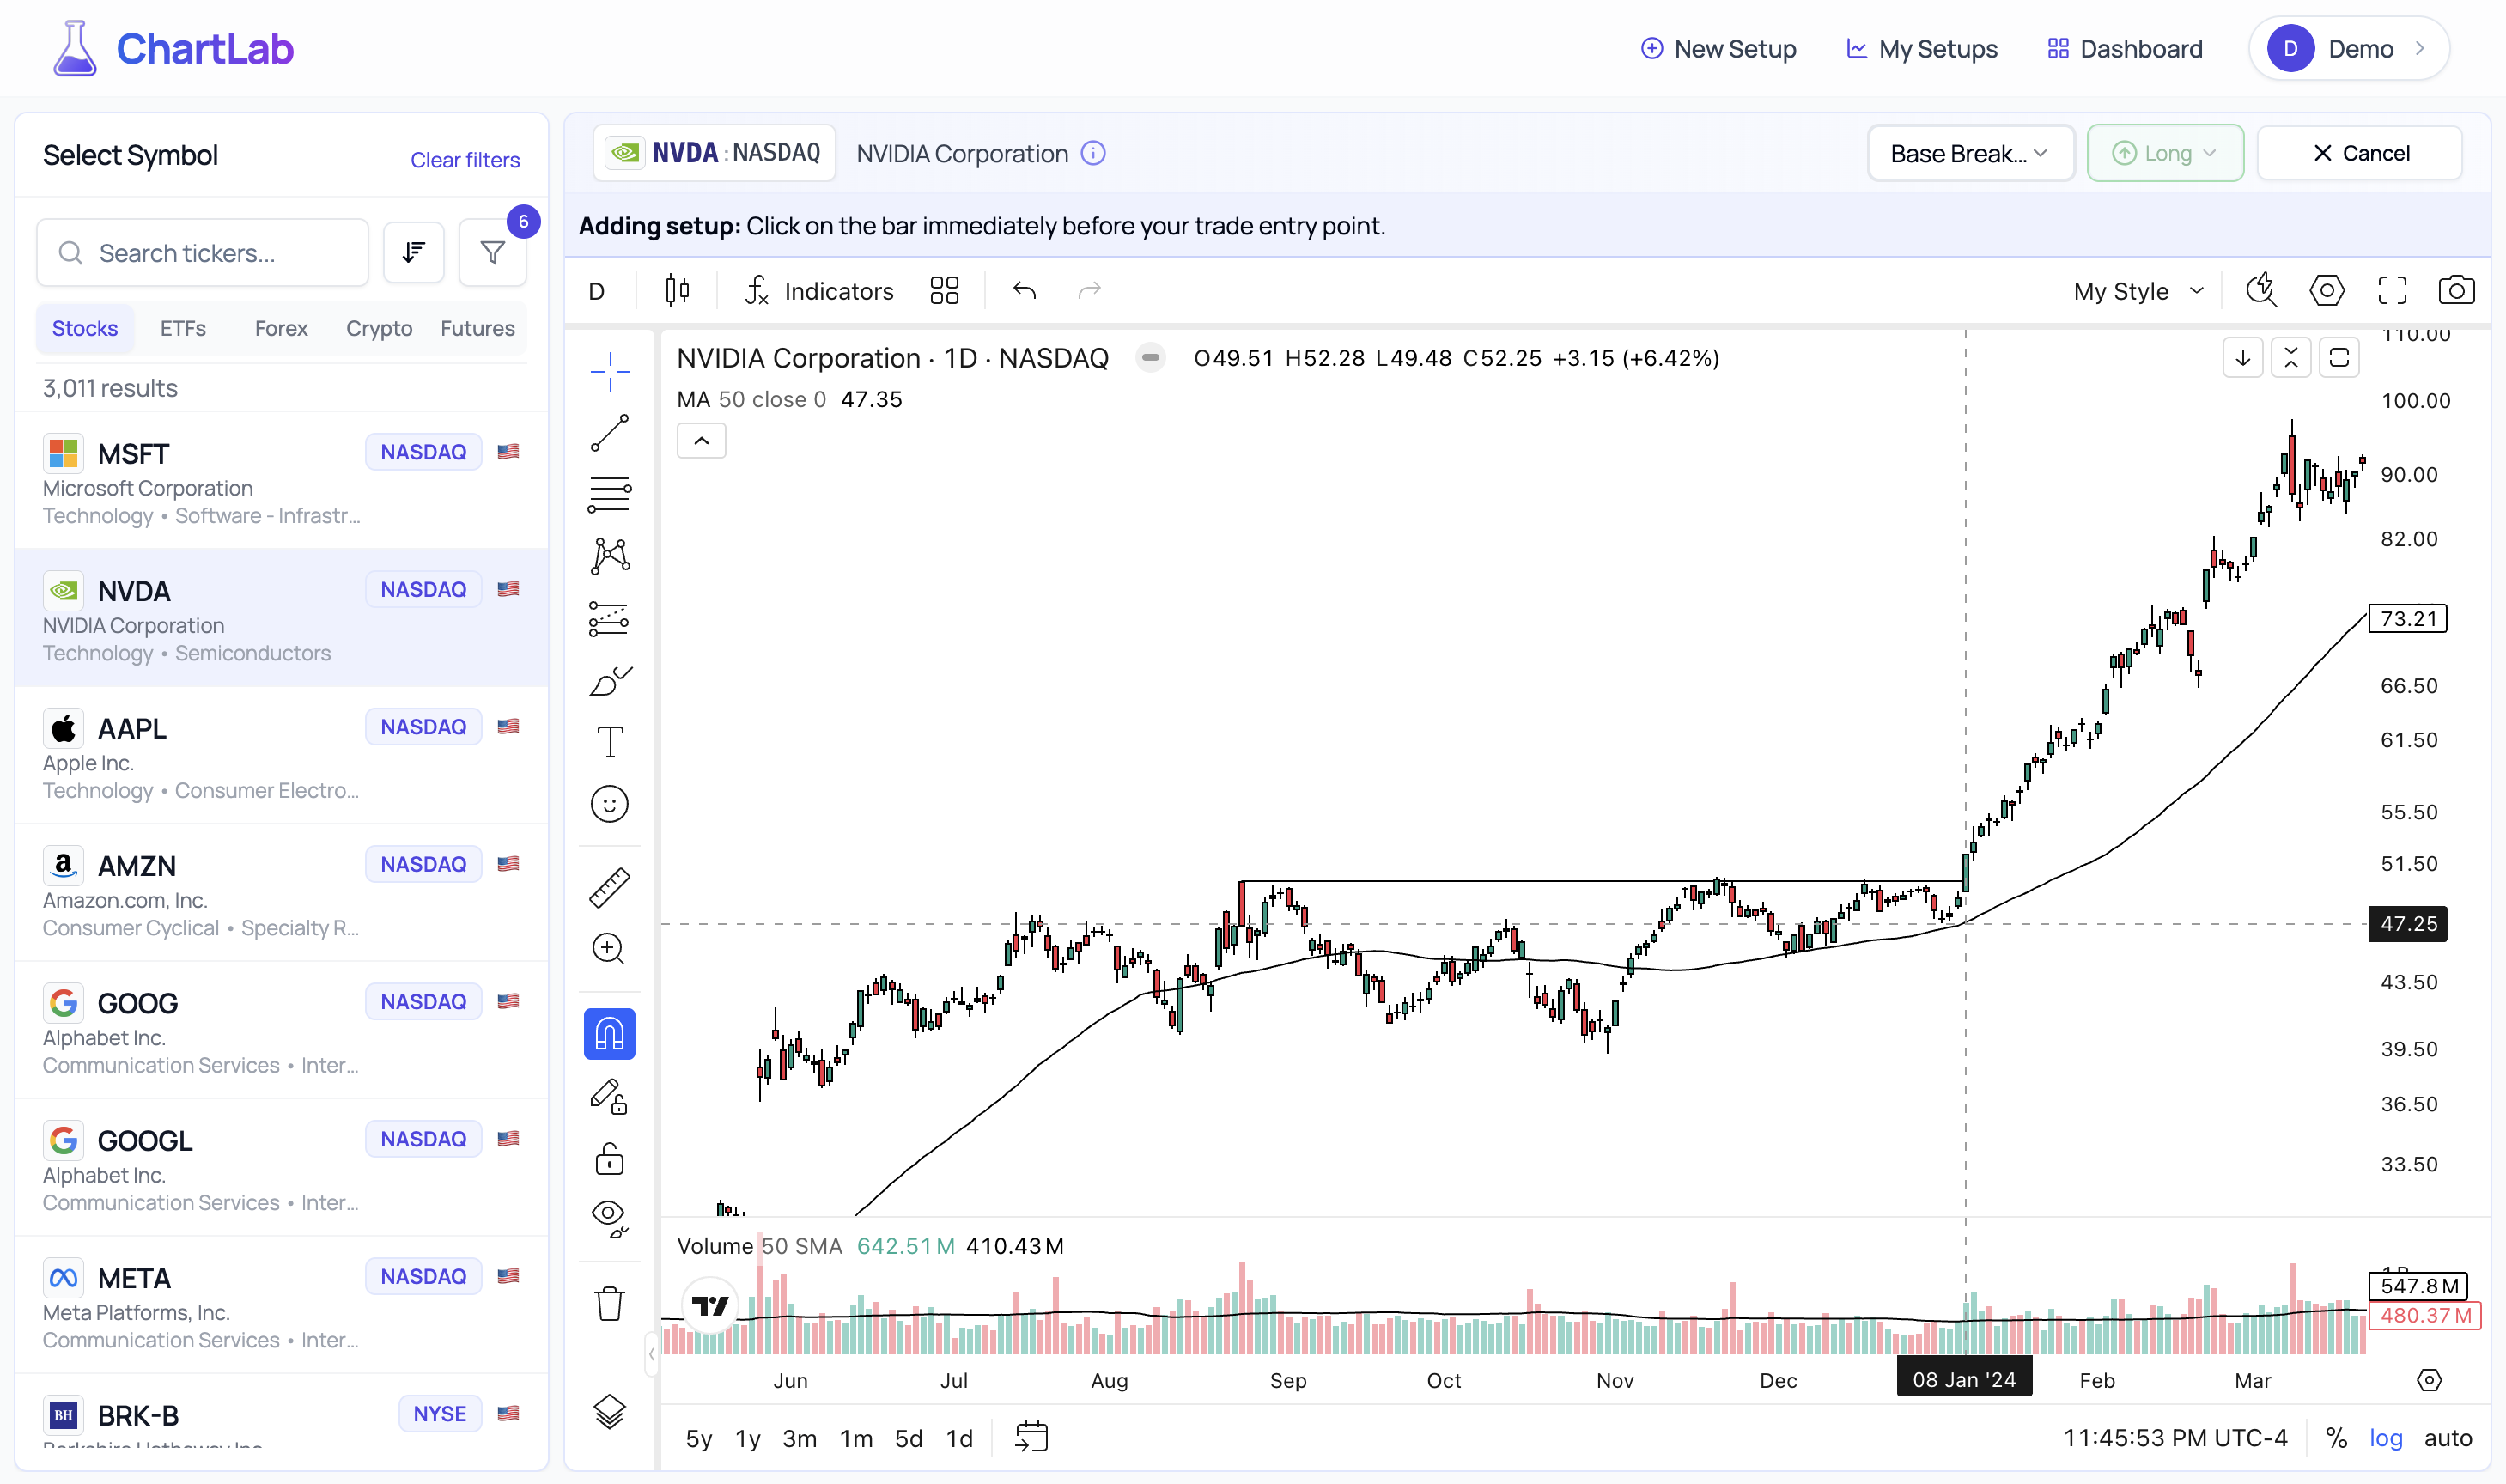This screenshot has height=1484, width=2506.
Task: Cancel adding the setup
Action: click(x=2360, y=153)
